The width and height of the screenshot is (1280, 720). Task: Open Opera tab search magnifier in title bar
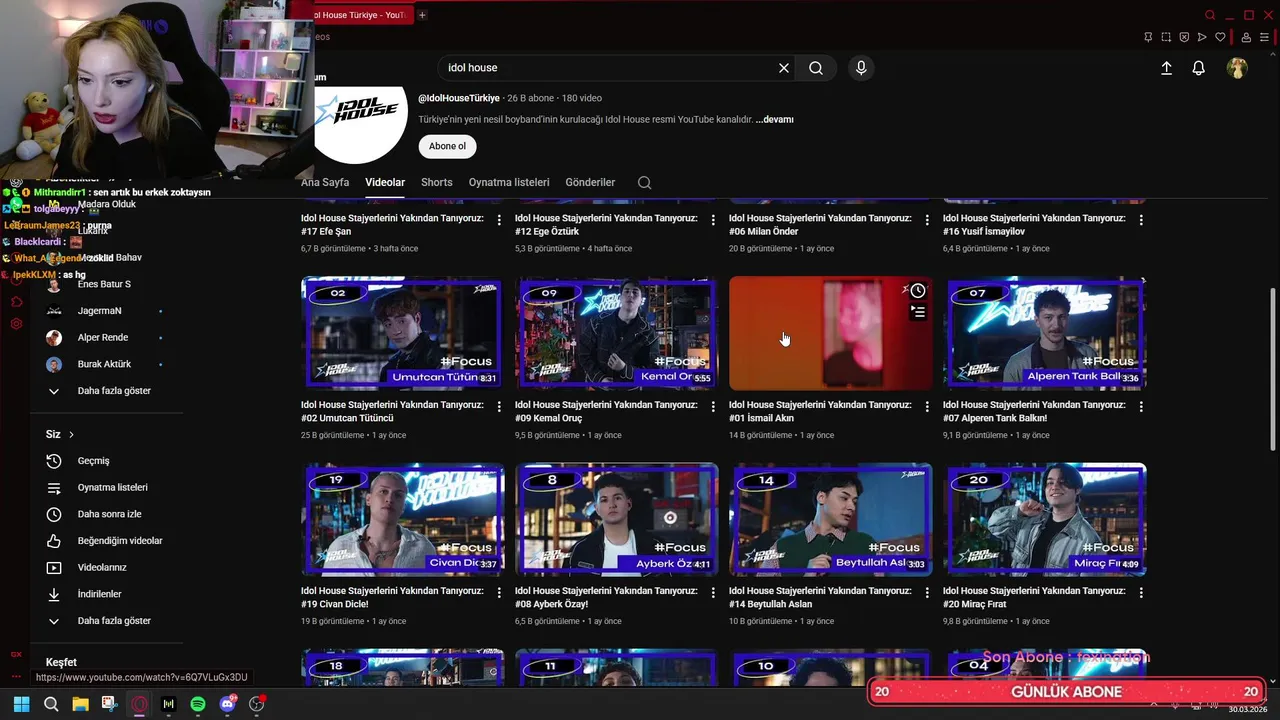(x=1210, y=15)
